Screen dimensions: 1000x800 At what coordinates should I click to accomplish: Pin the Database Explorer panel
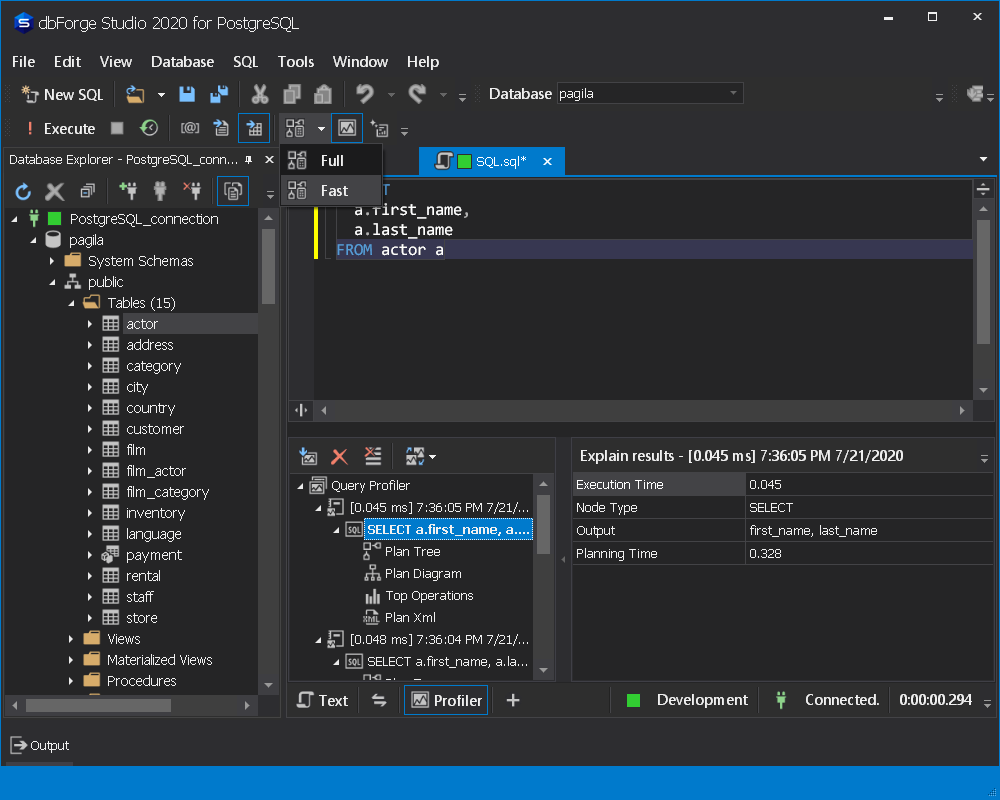[249, 159]
